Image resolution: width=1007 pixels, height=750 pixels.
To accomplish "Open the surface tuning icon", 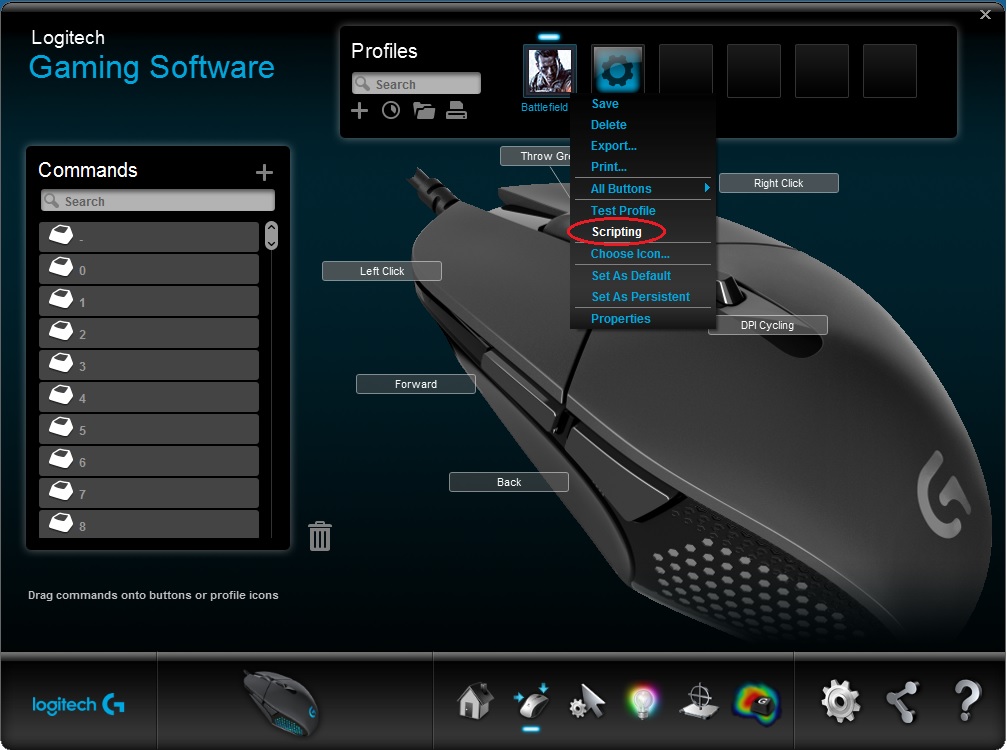I will [x=700, y=702].
